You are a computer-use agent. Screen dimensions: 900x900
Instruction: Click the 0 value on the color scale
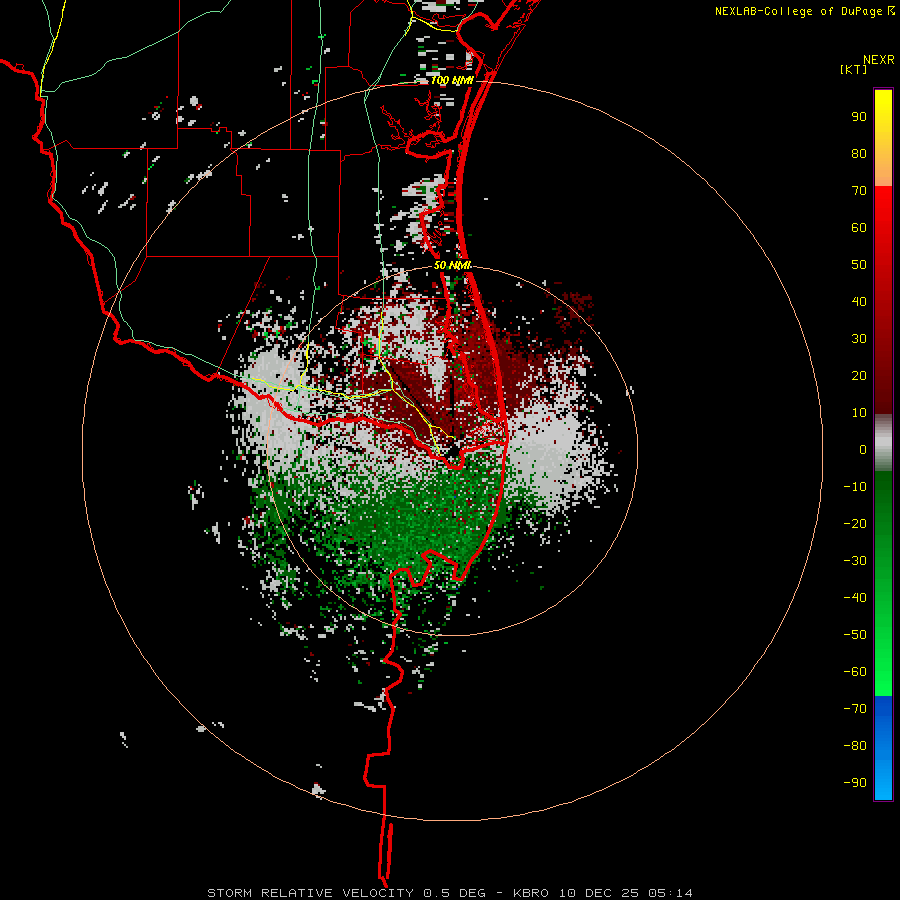tap(863, 450)
